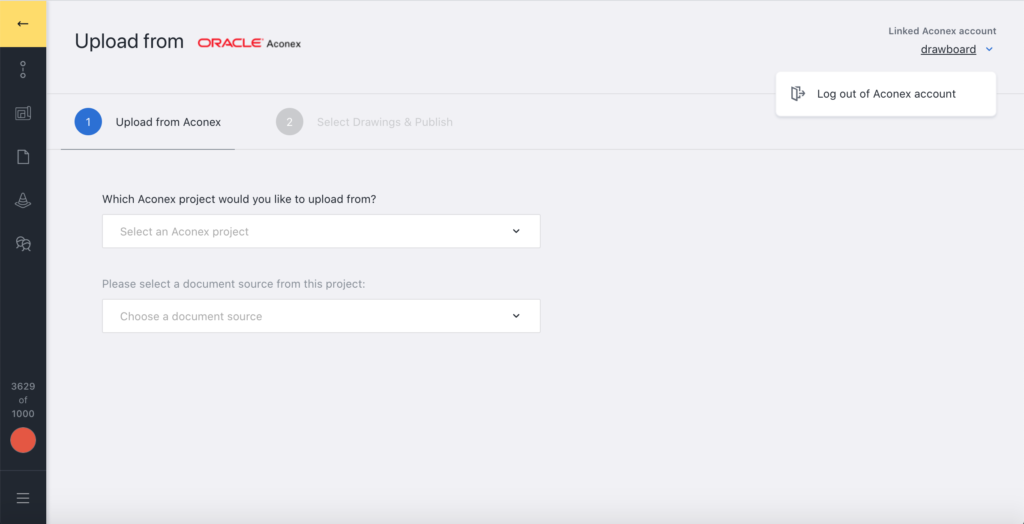Open the chat bubbles icon in sidebar

23,244
